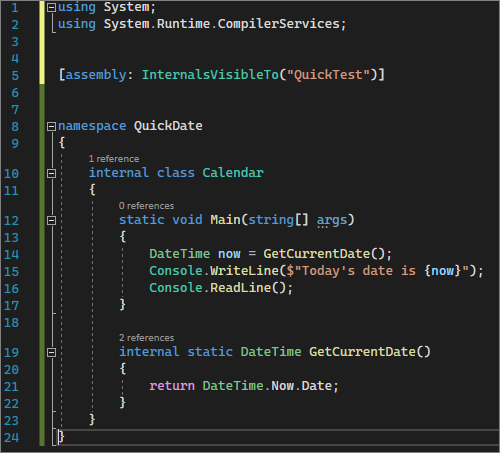The image size is (500, 453).
Task: Click line number 19 in the gutter
Action: point(11,353)
